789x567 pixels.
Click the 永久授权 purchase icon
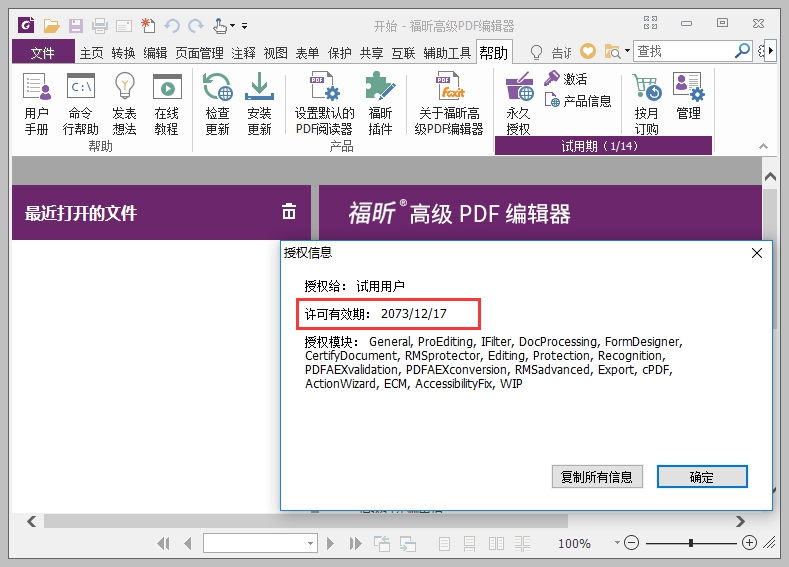coord(519,87)
